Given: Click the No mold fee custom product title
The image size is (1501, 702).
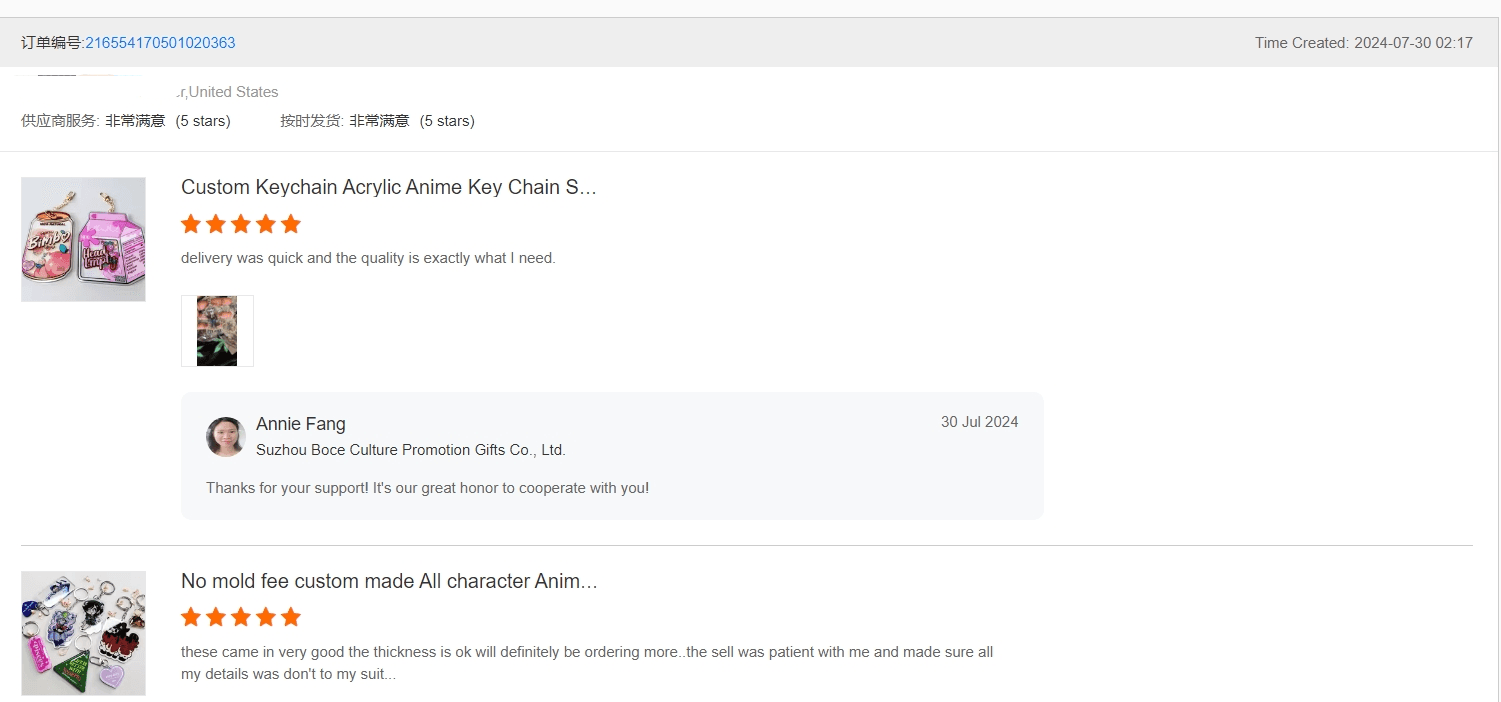Looking at the screenshot, I should [x=388, y=582].
